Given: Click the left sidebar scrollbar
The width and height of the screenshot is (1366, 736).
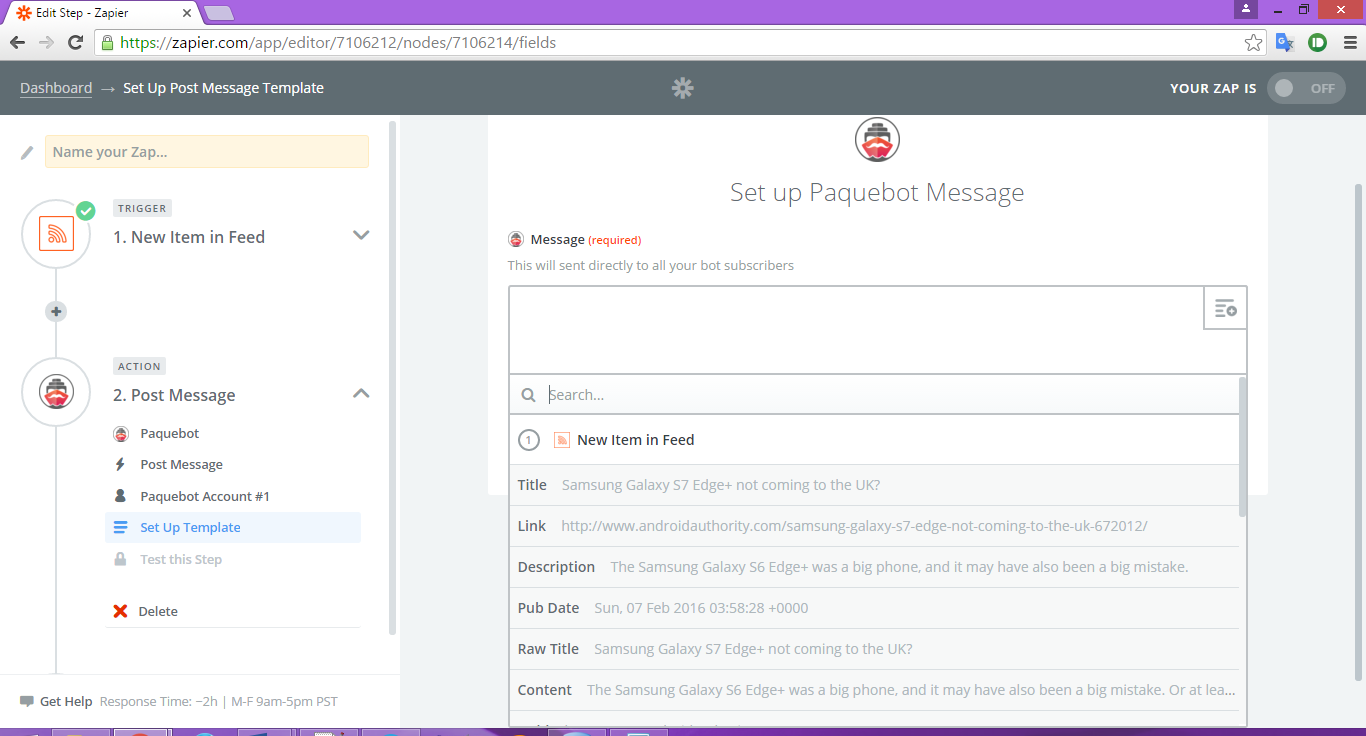Looking at the screenshot, I should click(x=392, y=378).
